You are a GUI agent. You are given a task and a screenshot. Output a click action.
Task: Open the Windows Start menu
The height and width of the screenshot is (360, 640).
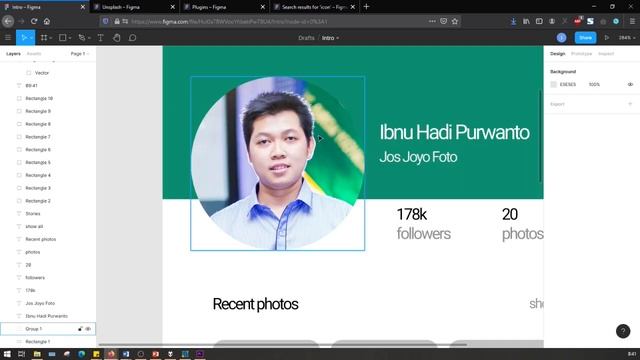[7, 354]
